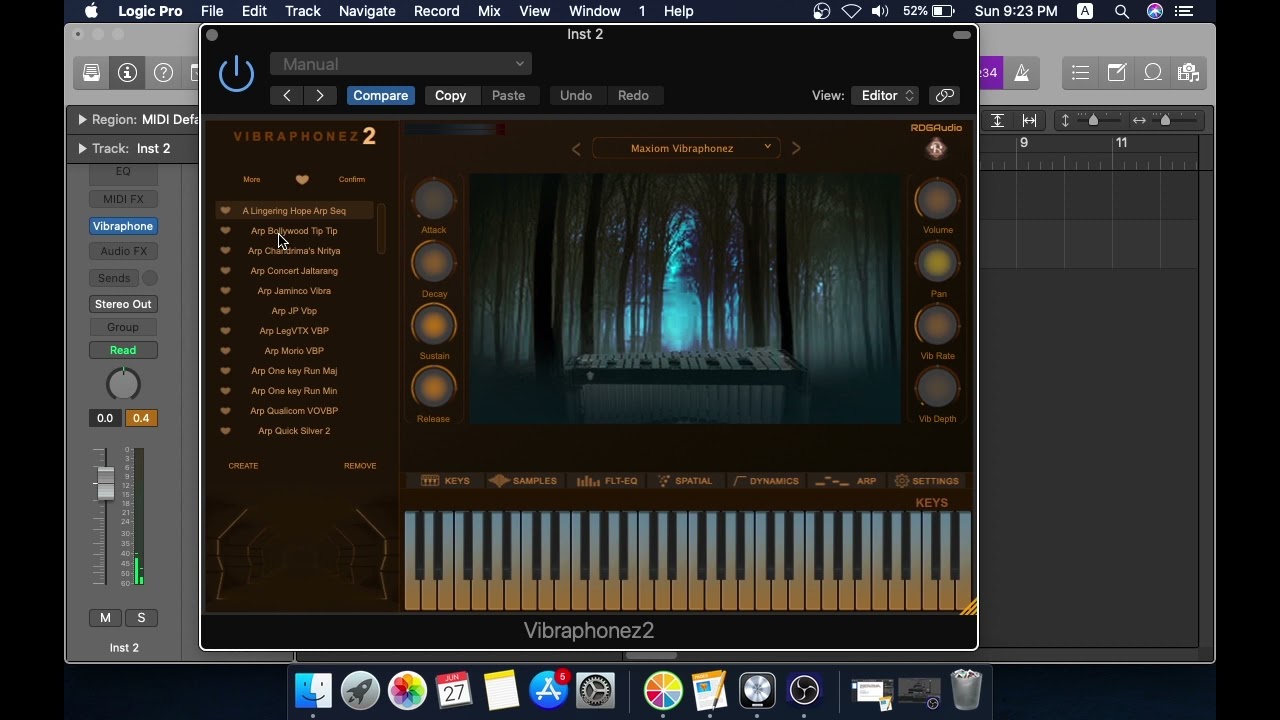Open the Loop Browser icon

pos(1152,72)
